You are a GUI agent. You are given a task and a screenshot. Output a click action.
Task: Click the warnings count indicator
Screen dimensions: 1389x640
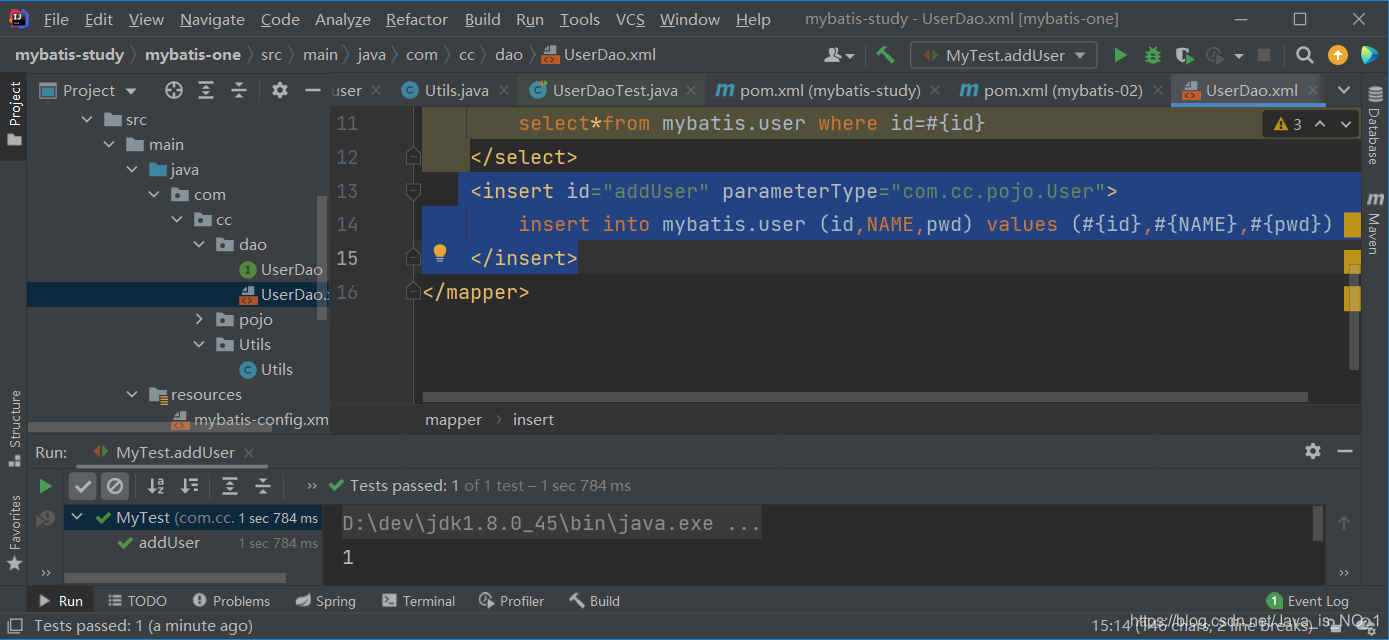(x=1288, y=124)
